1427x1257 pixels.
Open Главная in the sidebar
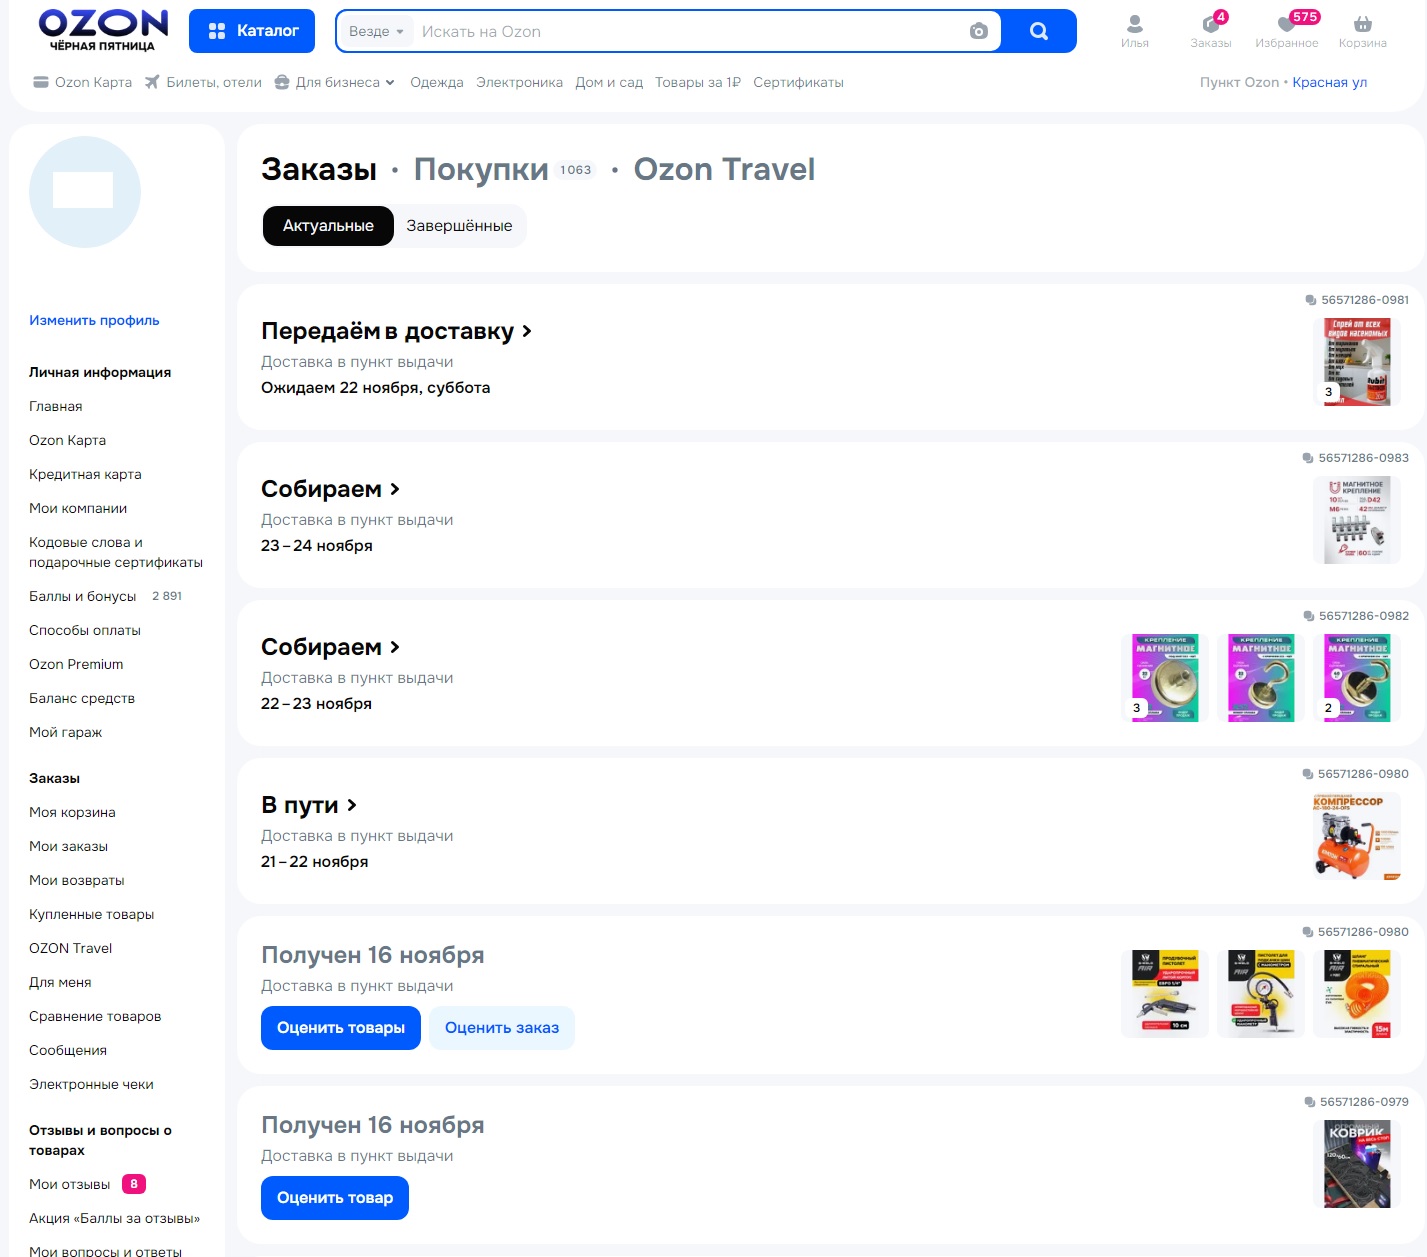point(56,406)
